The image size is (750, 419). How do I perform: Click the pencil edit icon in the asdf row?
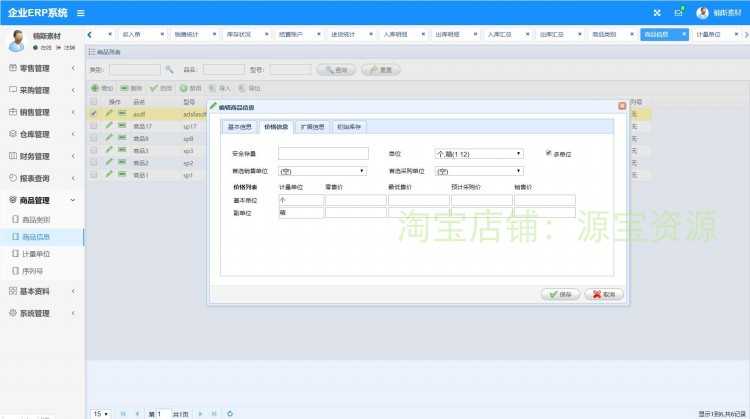point(109,113)
